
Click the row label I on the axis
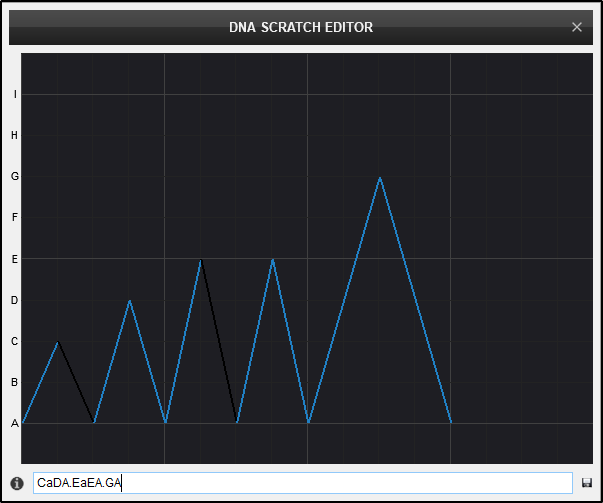[x=15, y=94]
